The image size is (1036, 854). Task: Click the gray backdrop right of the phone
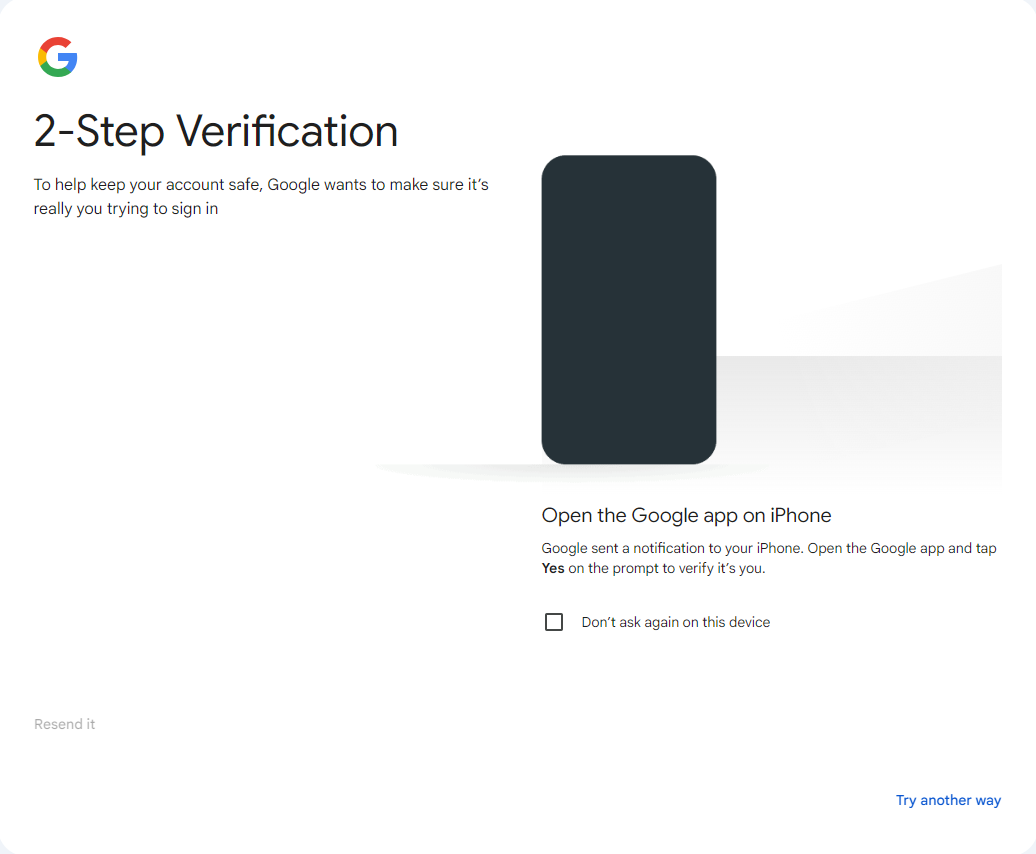point(860,400)
